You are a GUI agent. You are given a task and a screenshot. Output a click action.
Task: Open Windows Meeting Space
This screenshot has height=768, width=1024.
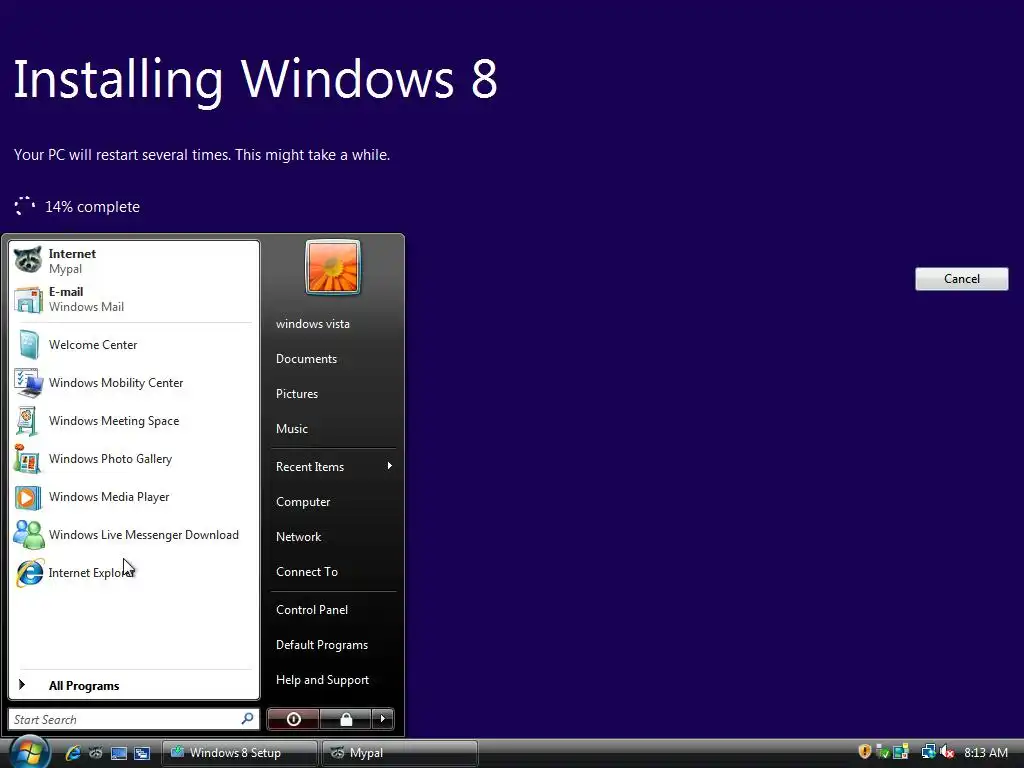[134, 421]
